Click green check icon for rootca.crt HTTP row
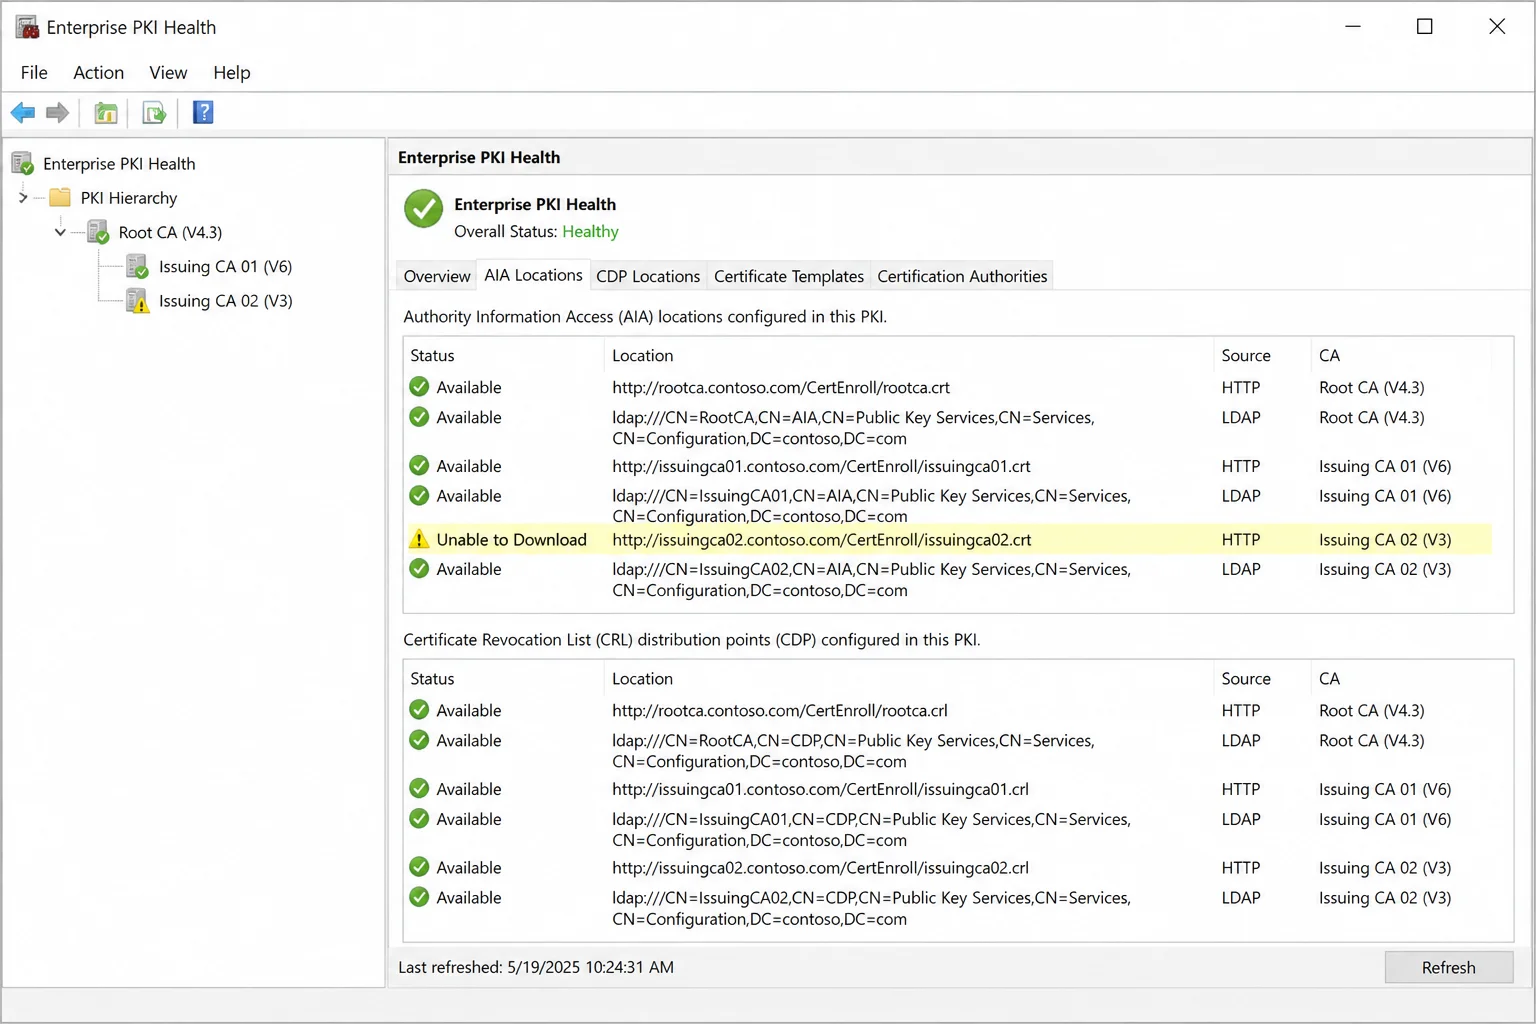This screenshot has height=1024, width=1536. [x=419, y=387]
